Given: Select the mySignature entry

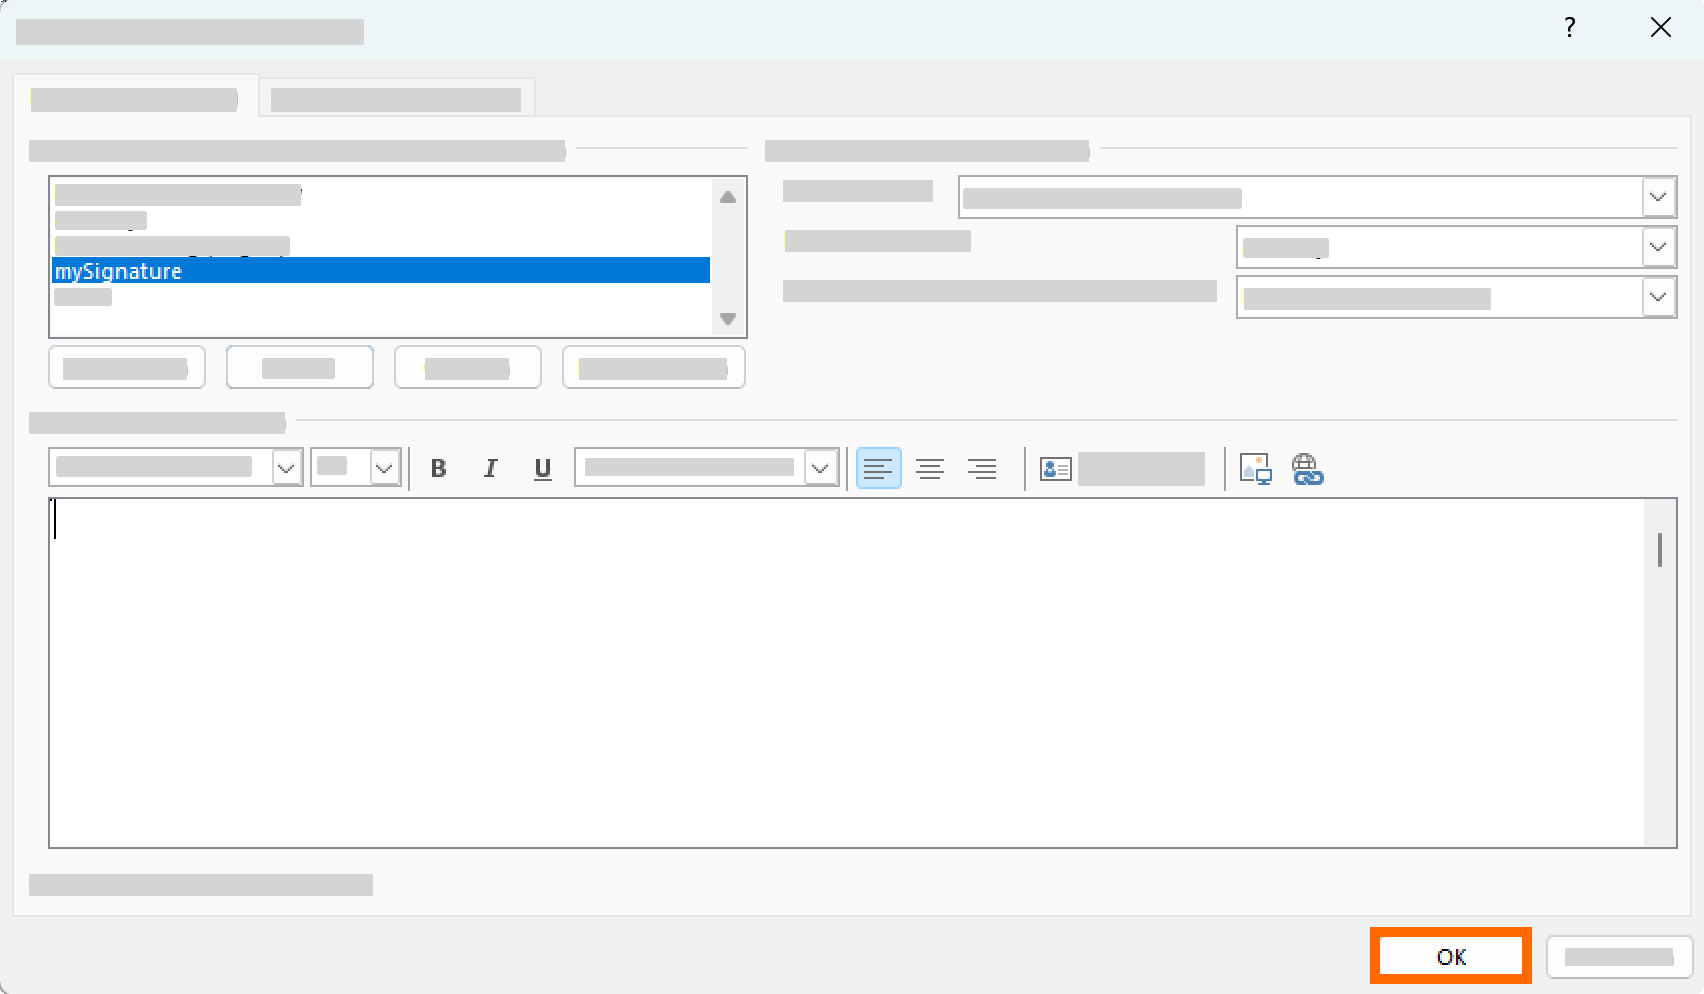Looking at the screenshot, I should 381,271.
